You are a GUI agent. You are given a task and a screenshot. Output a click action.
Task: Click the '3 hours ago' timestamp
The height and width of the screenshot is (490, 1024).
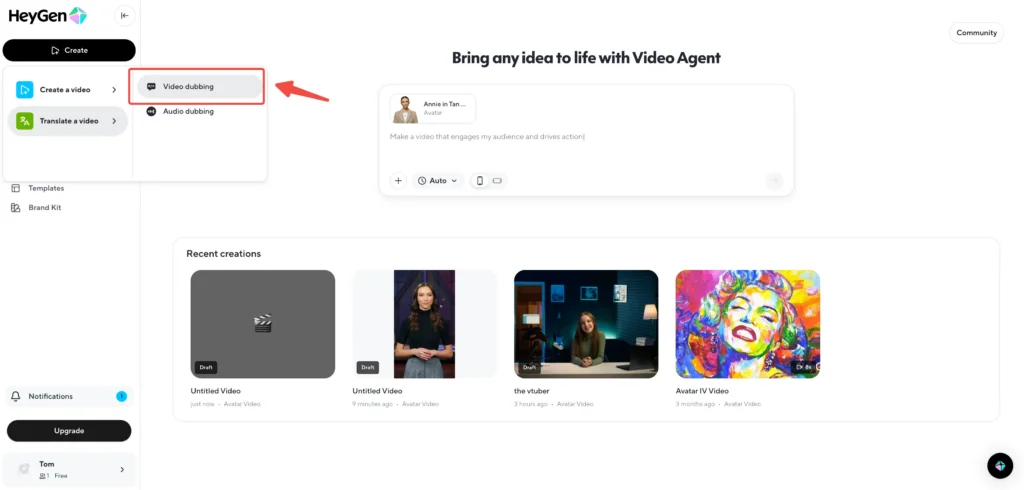tap(531, 404)
